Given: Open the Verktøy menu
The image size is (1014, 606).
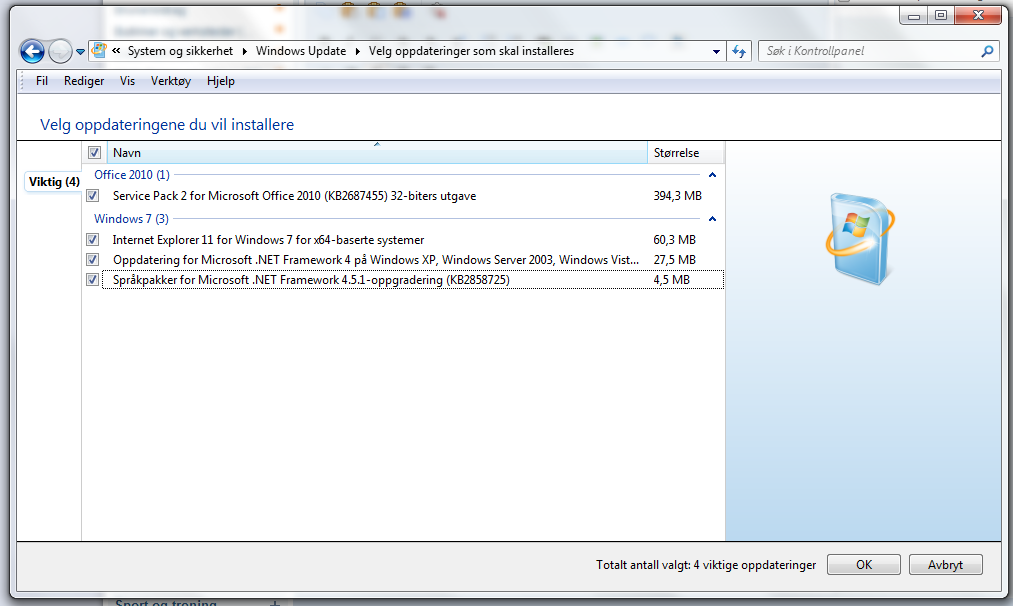Looking at the screenshot, I should [171, 81].
